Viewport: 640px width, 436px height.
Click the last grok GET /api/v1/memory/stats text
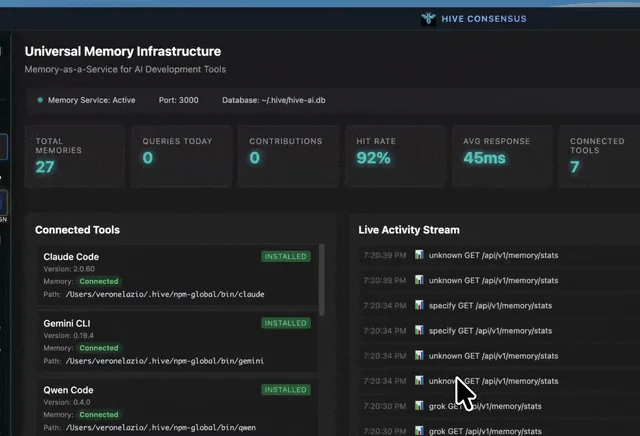point(485,431)
